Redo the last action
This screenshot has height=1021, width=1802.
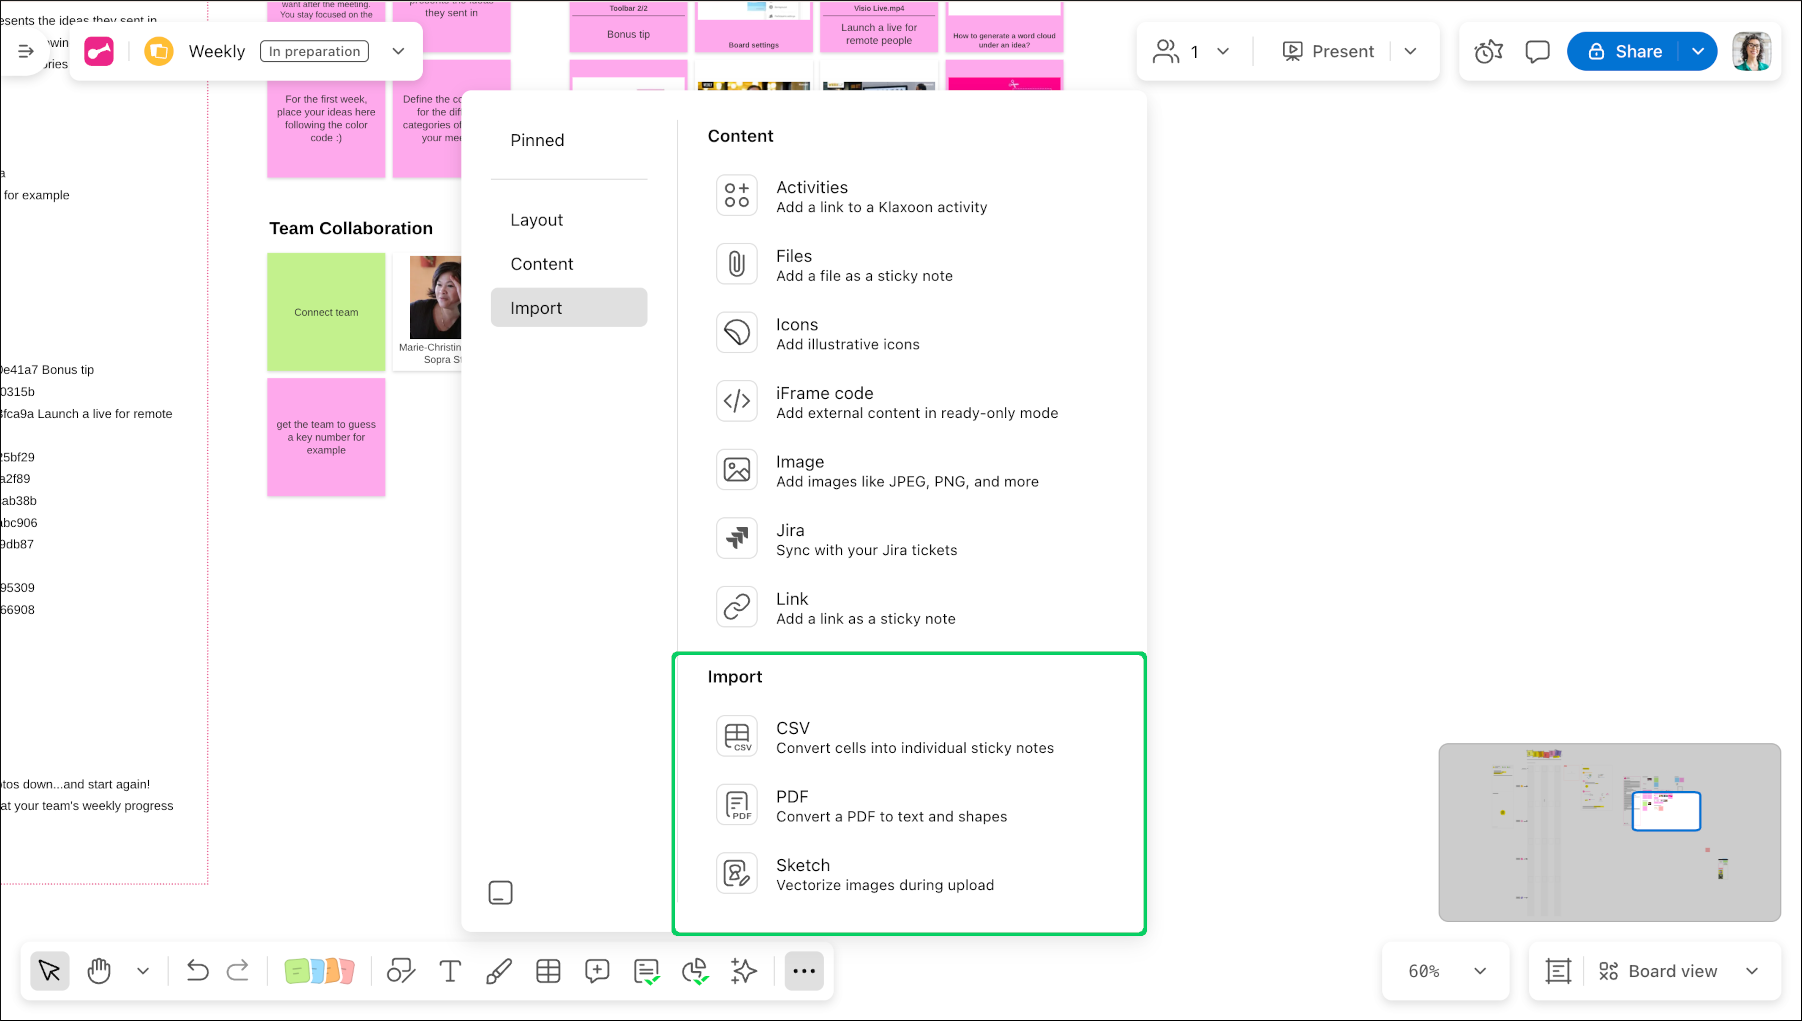(239, 970)
